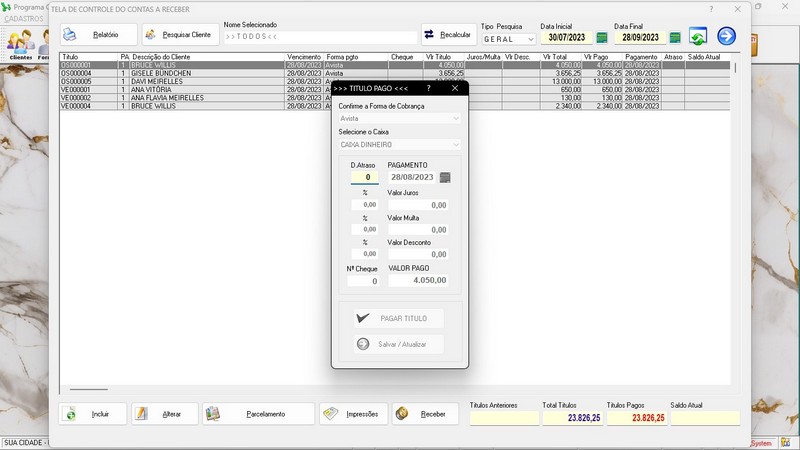Click the Saldo Atual column header
This screenshot has height=450, width=800.
tap(707, 57)
